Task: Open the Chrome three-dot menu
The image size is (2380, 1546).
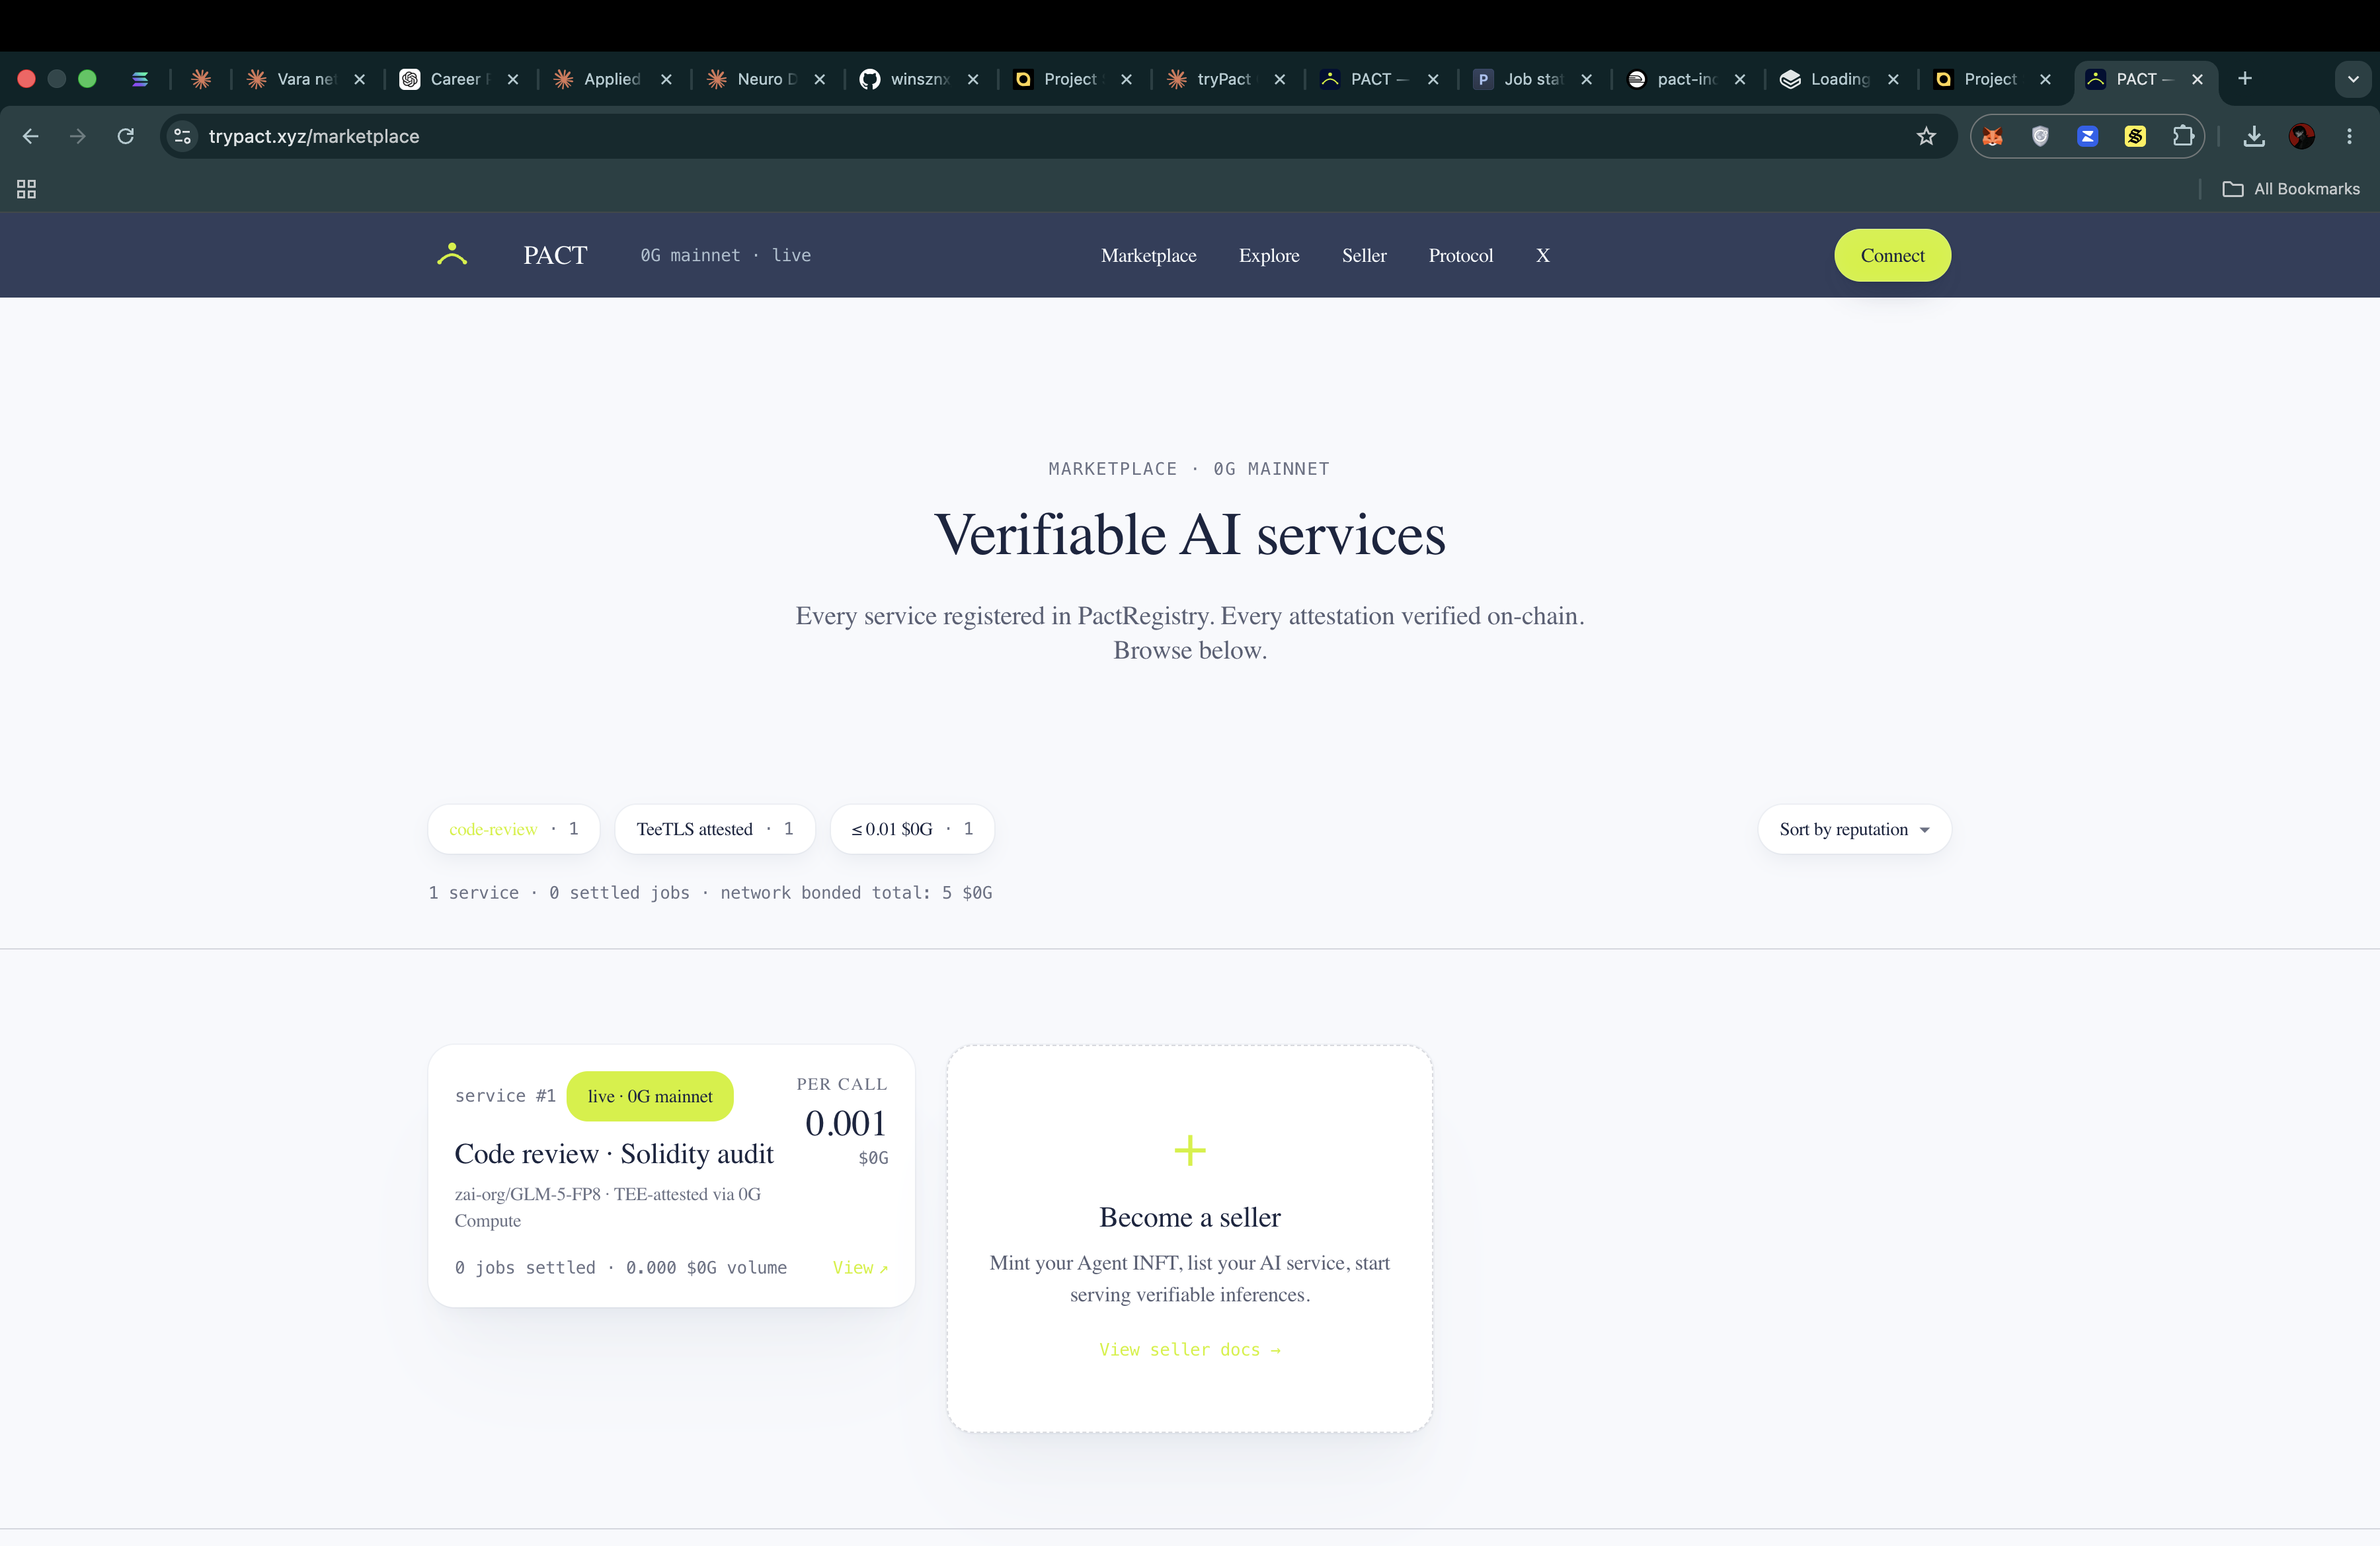Action: pos(2350,136)
